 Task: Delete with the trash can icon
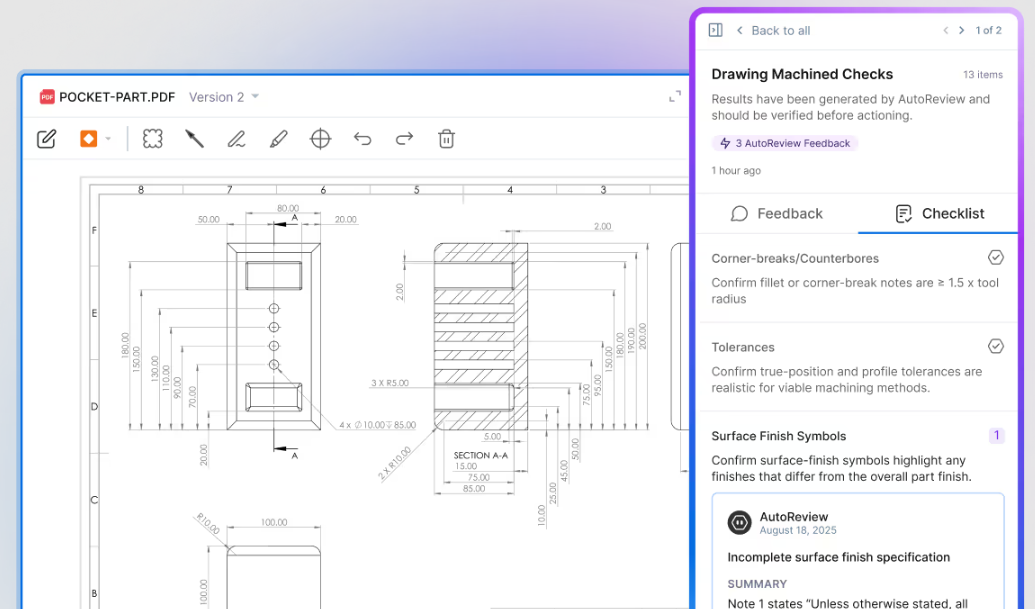446,139
